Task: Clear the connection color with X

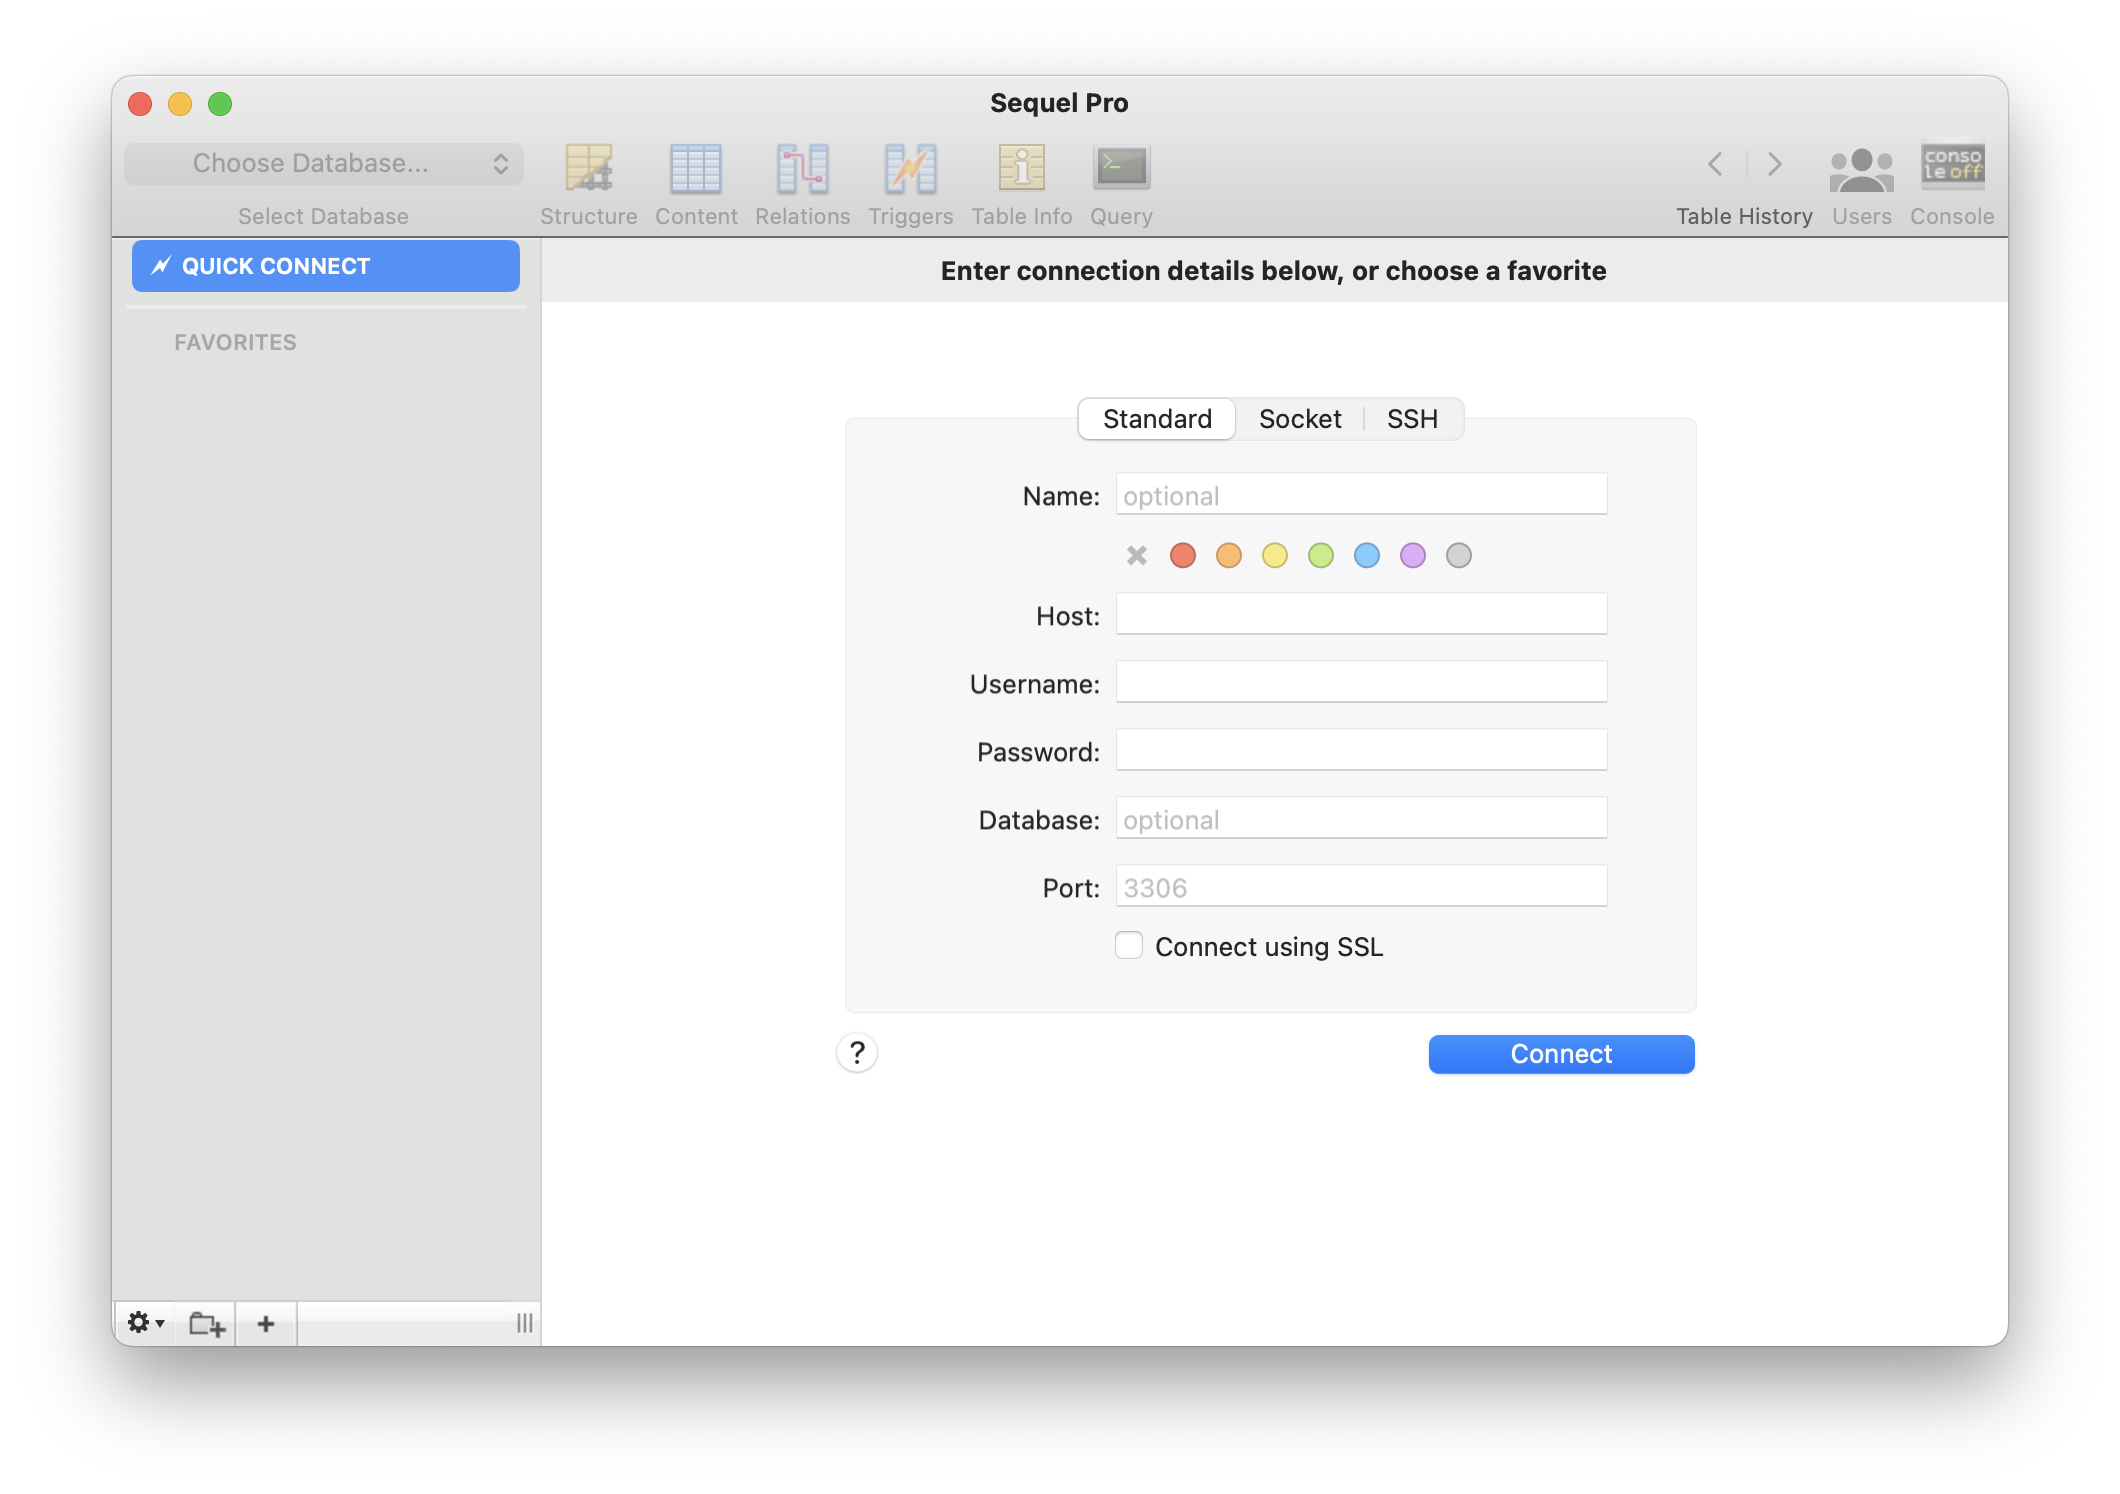Action: click(x=1137, y=555)
